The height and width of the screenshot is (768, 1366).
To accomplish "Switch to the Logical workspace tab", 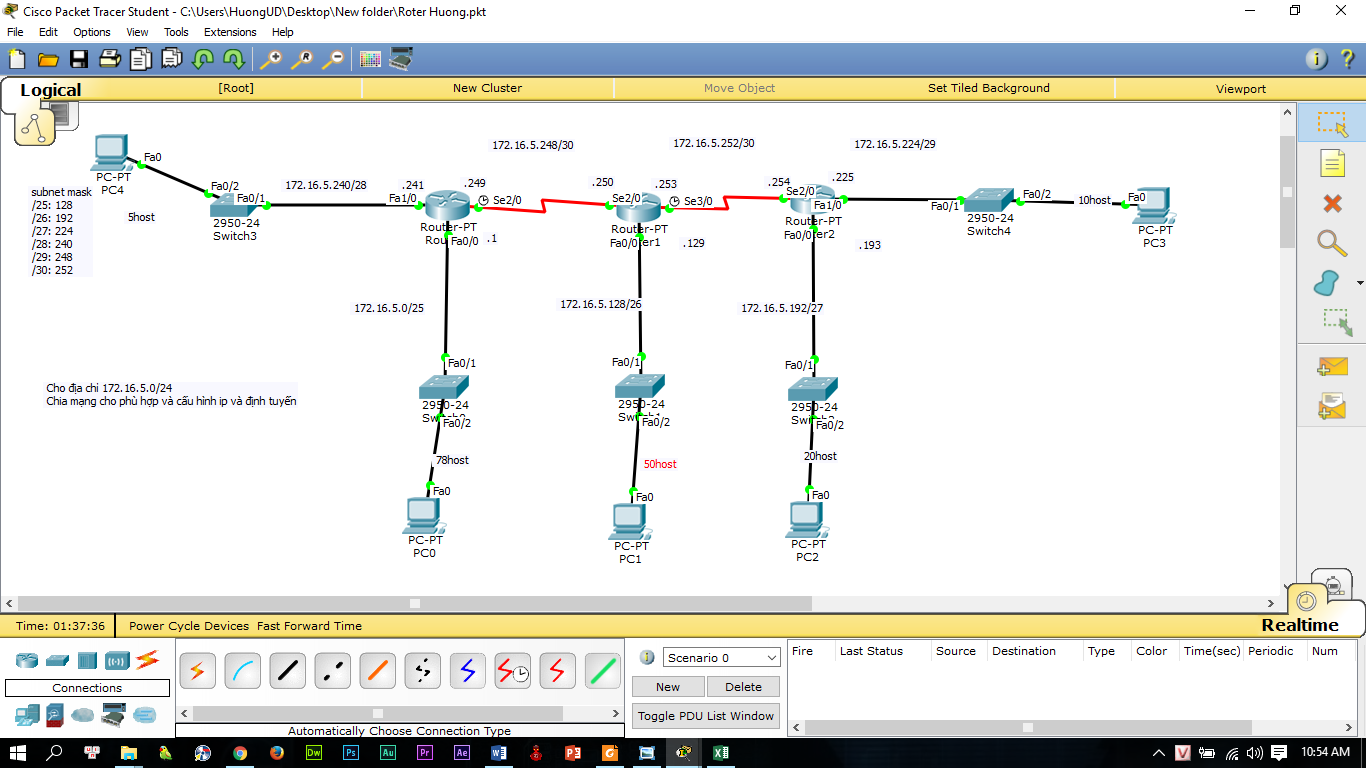I will [50, 90].
